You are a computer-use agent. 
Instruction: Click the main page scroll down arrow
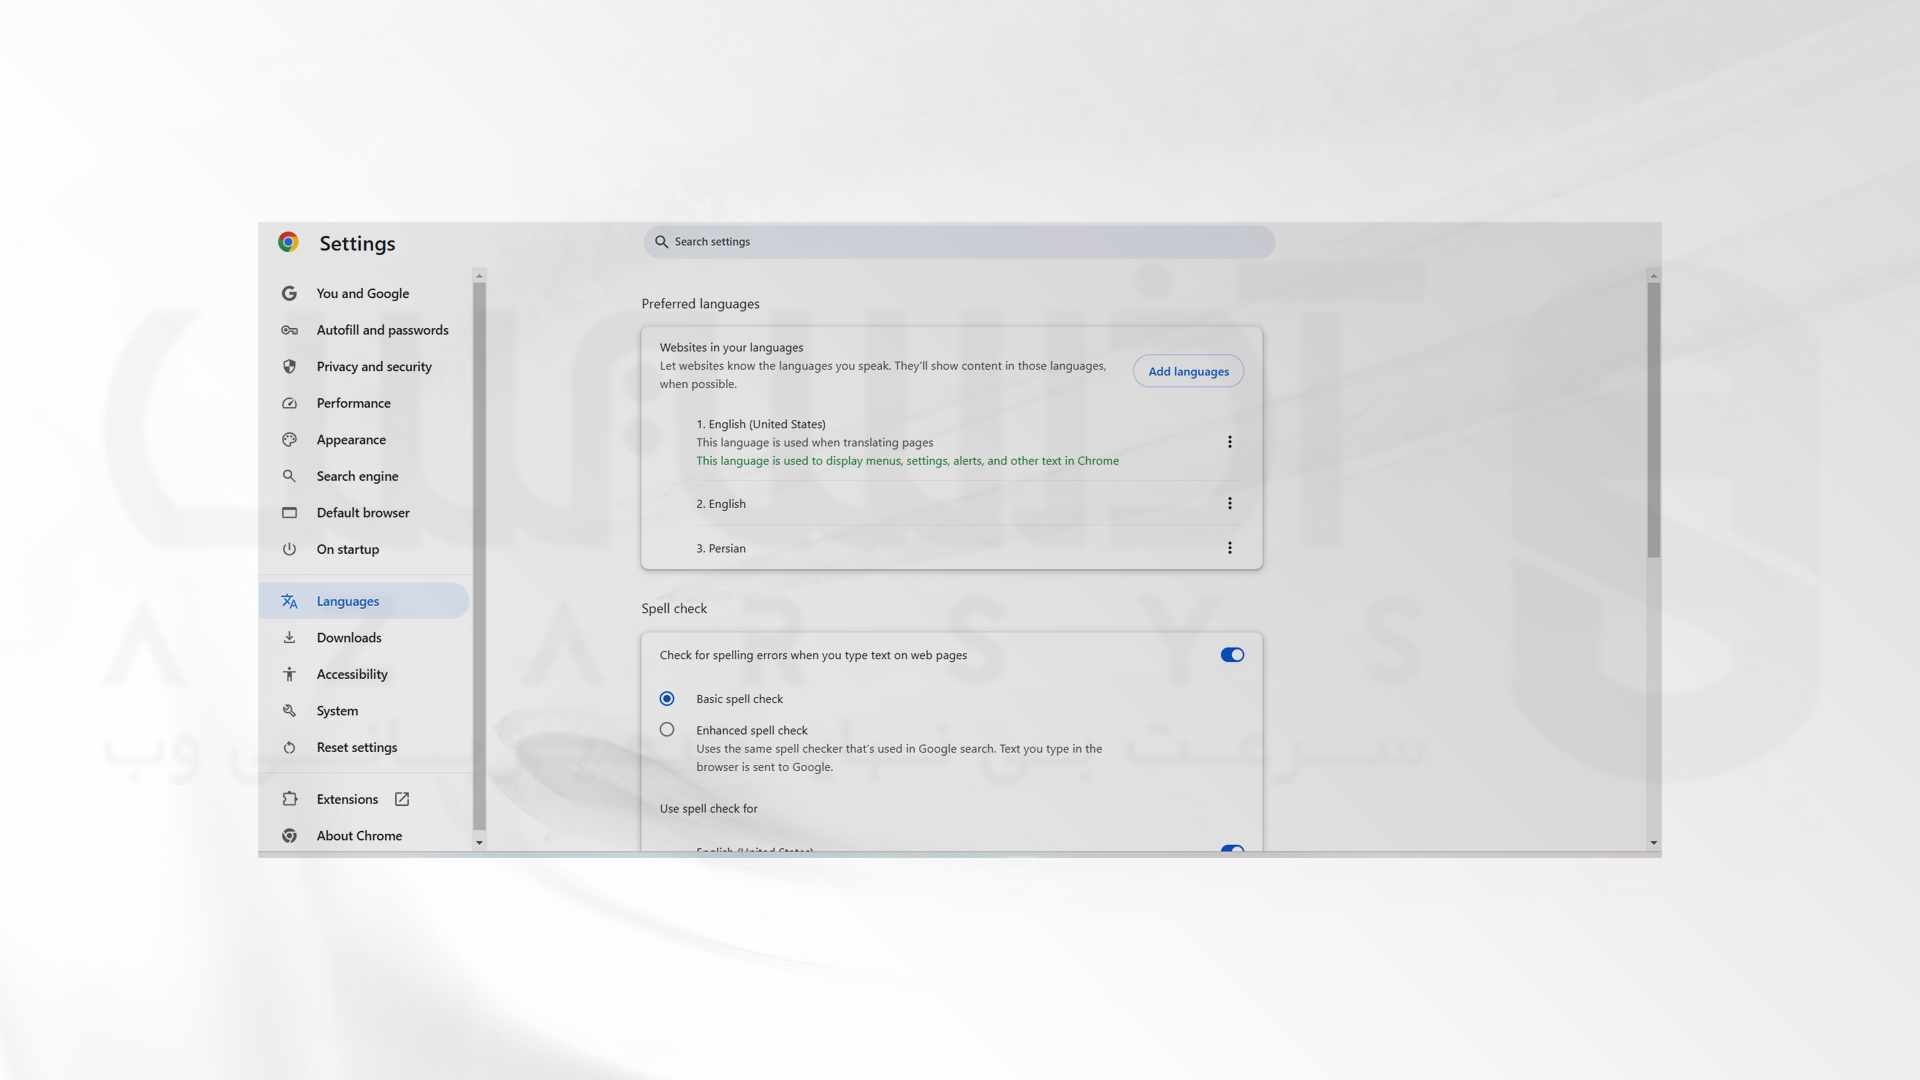click(x=1654, y=843)
